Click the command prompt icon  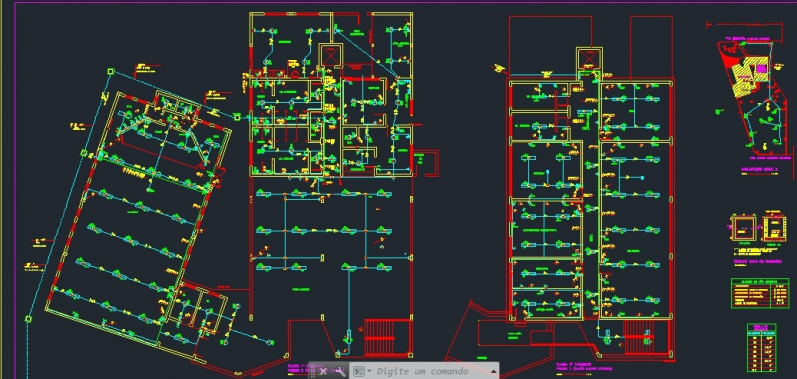(359, 371)
